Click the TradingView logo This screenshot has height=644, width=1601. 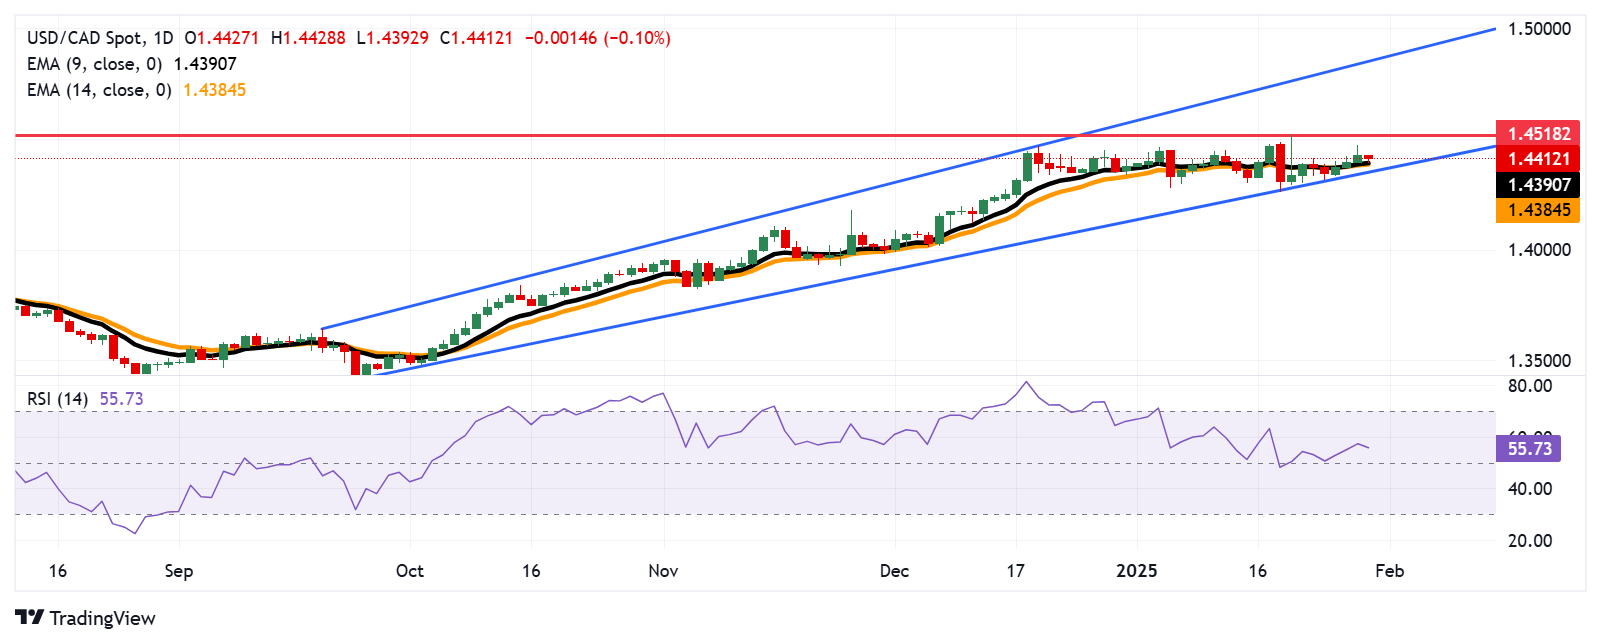coord(85,618)
